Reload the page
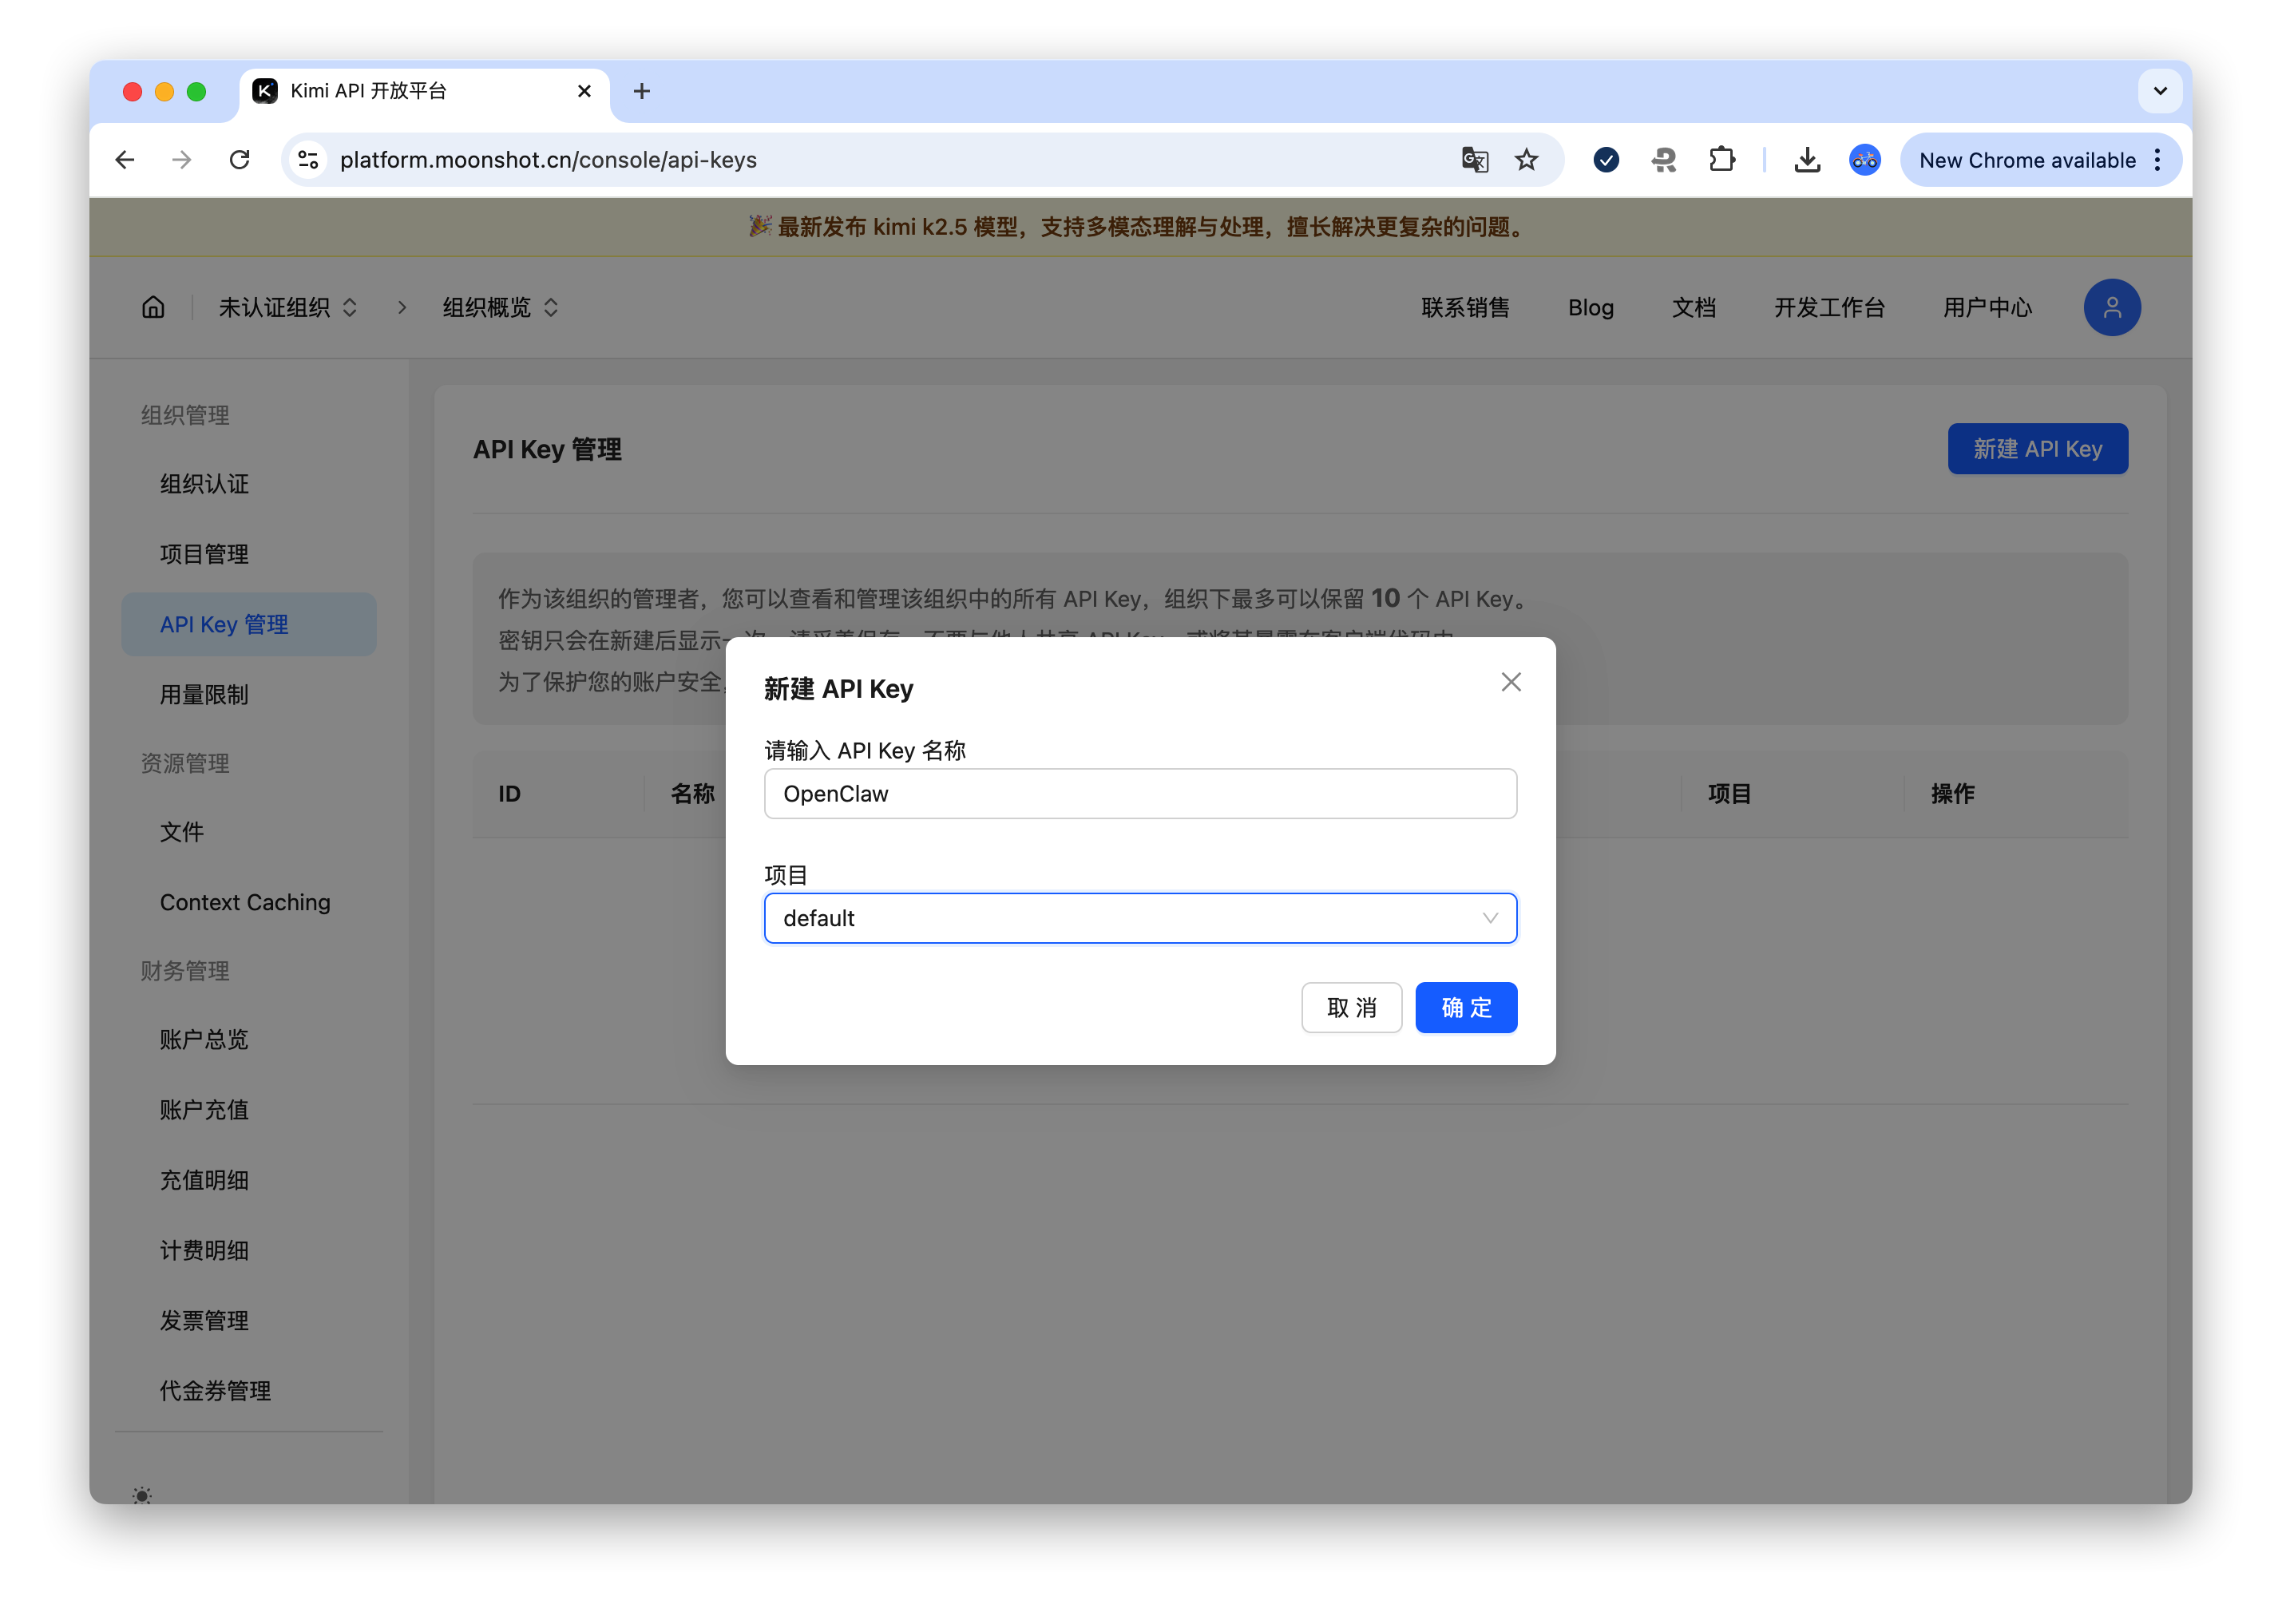The height and width of the screenshot is (1624, 2282). pyautogui.click(x=239, y=160)
